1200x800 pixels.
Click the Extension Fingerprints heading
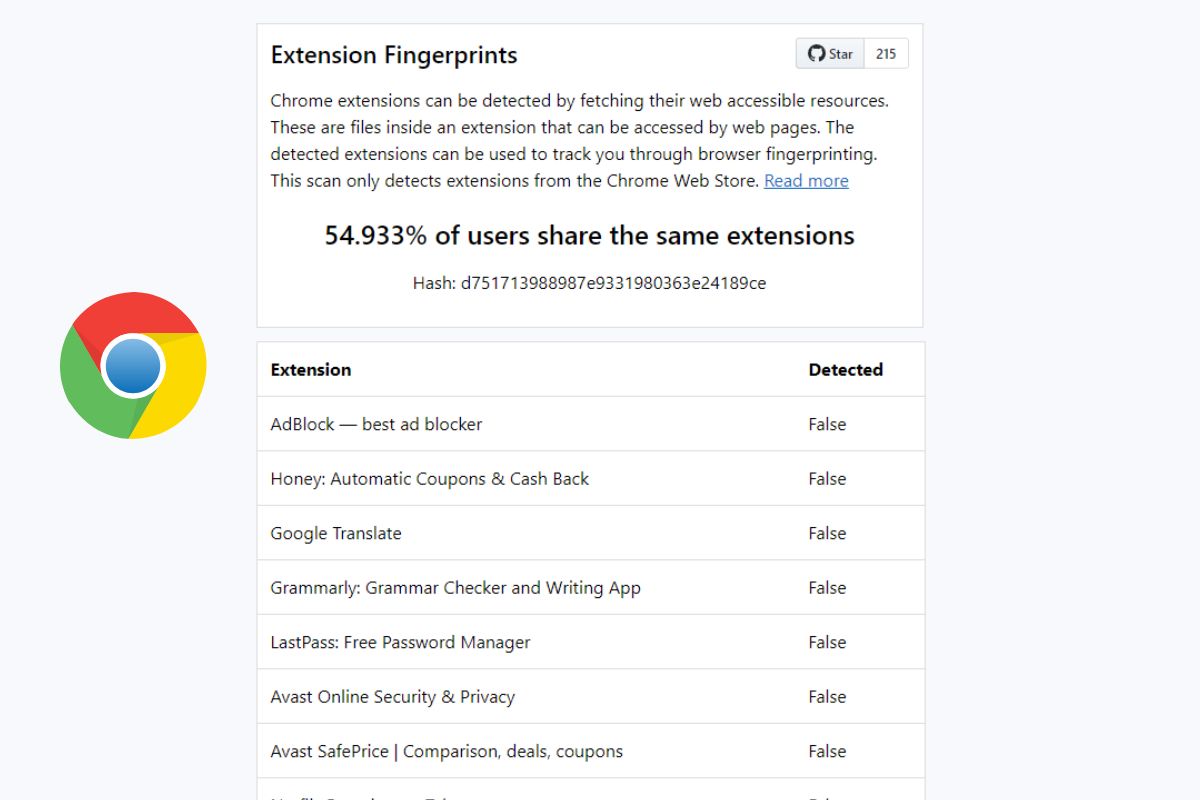point(394,55)
